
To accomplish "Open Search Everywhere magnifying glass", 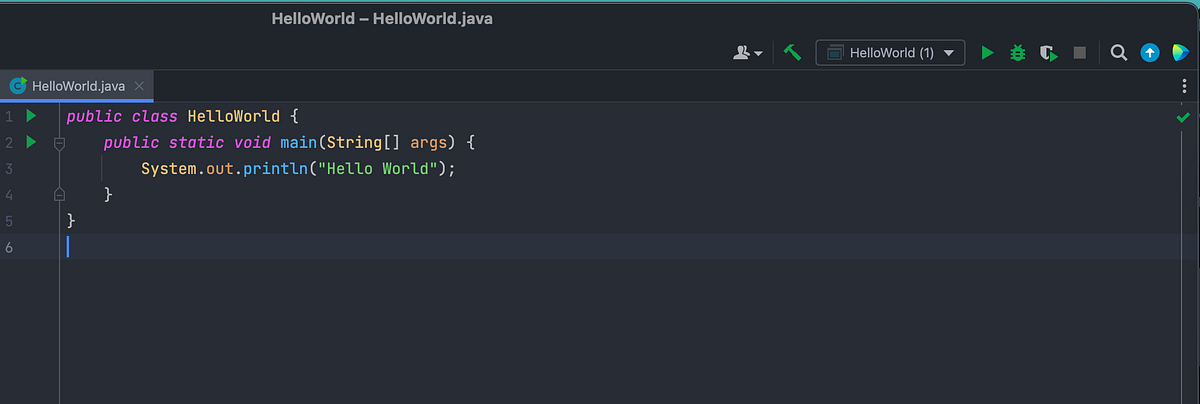I will point(1119,53).
